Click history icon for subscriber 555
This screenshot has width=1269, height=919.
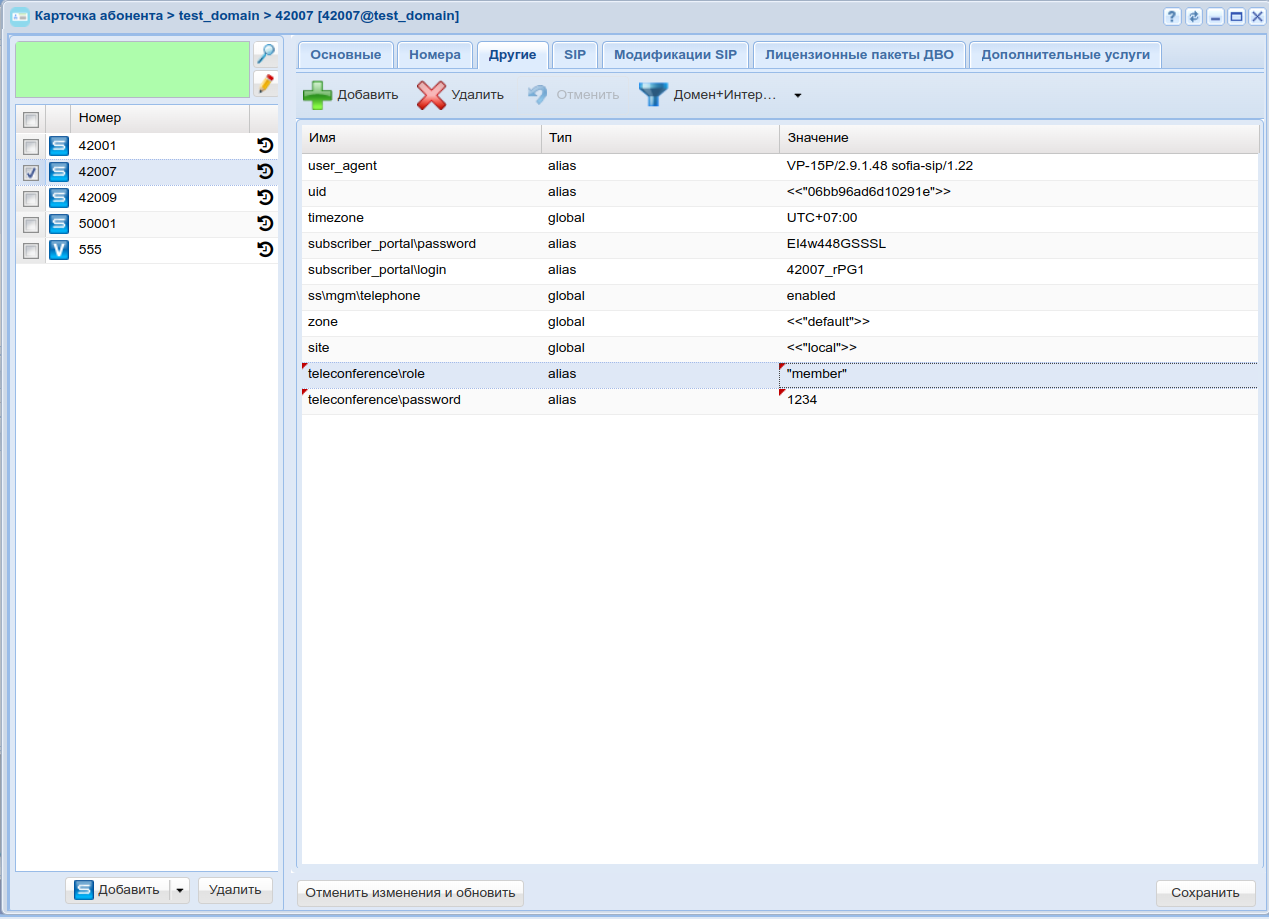[x=265, y=250]
